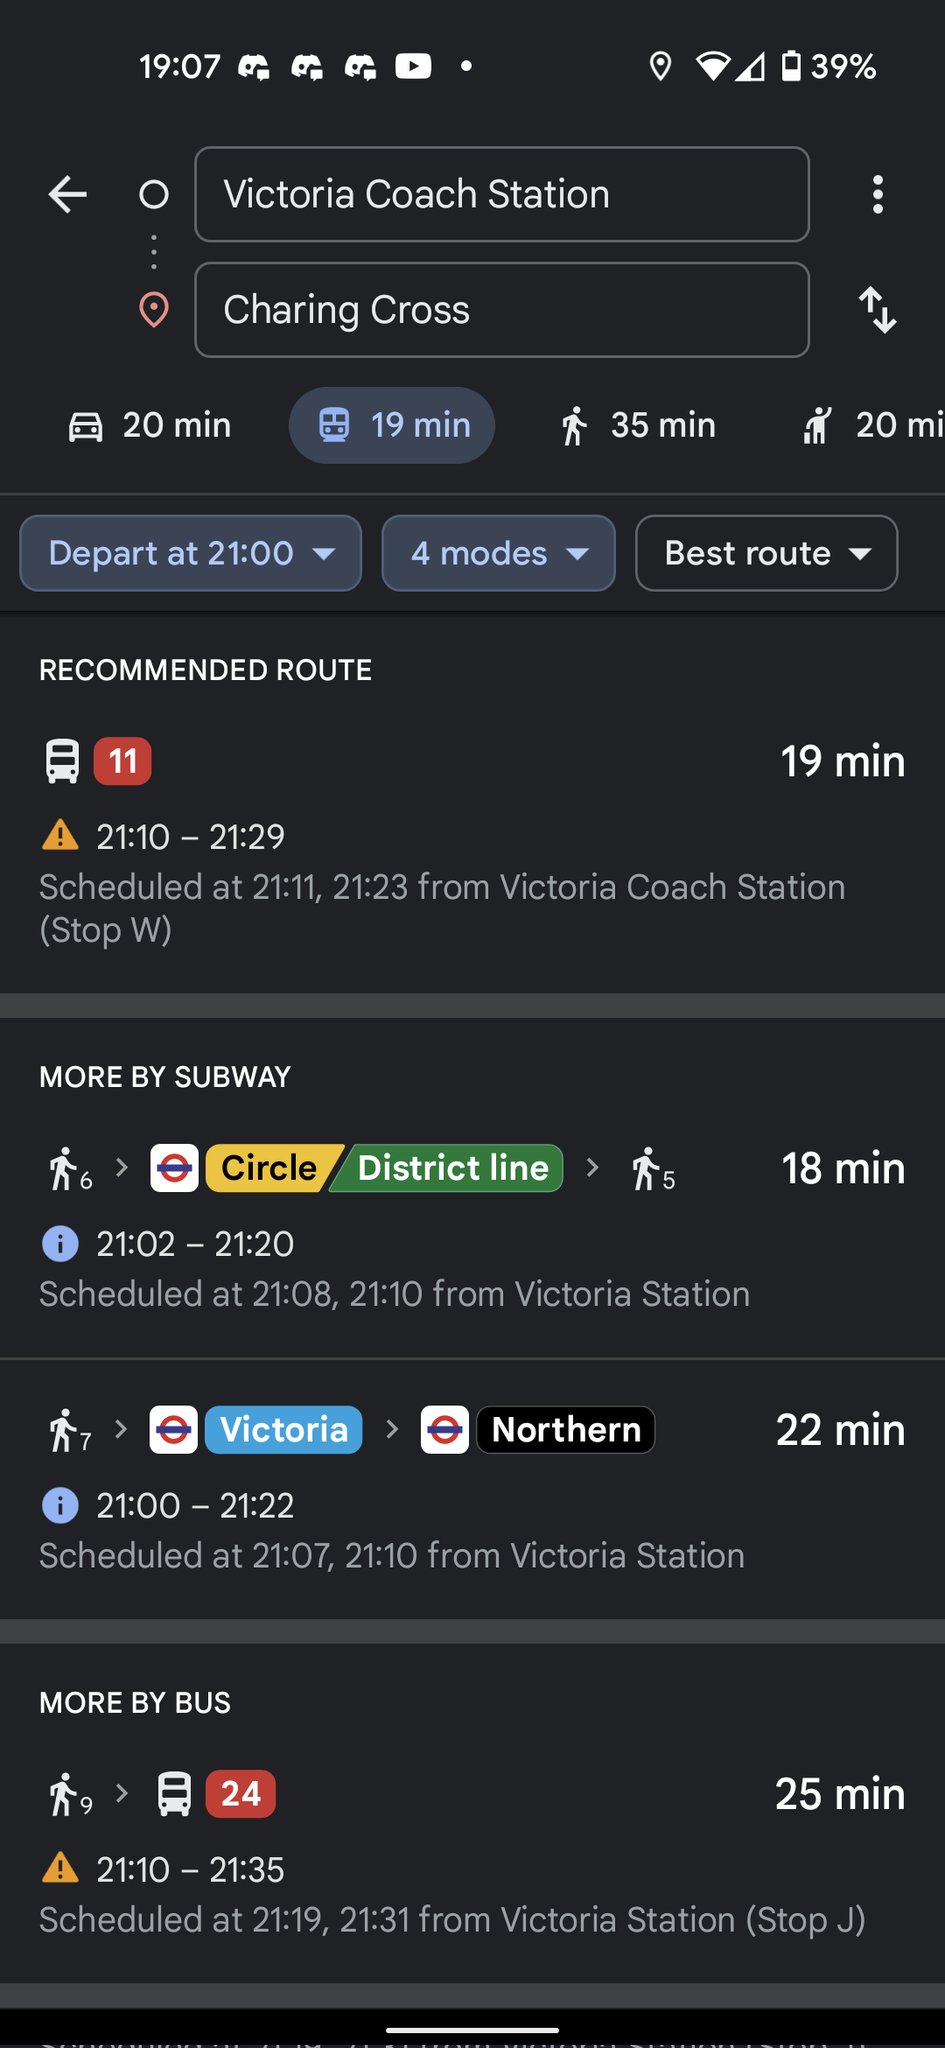
Task: Tap the red destination pin icon
Action: coord(153,310)
